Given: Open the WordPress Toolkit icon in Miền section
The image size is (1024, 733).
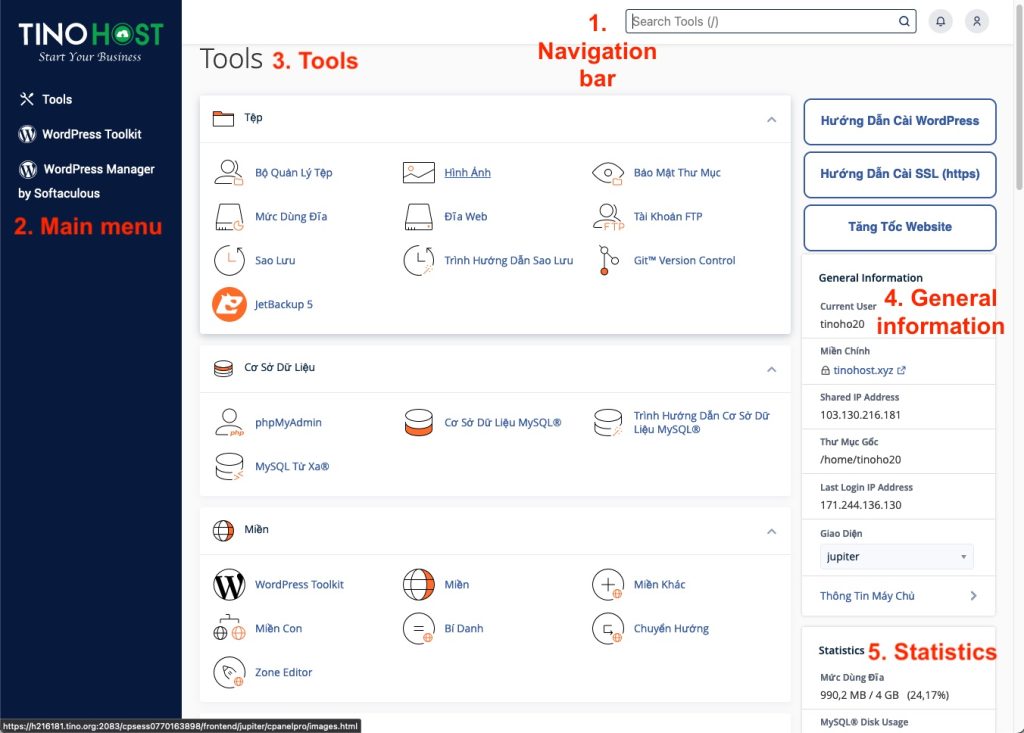Looking at the screenshot, I should [x=229, y=585].
